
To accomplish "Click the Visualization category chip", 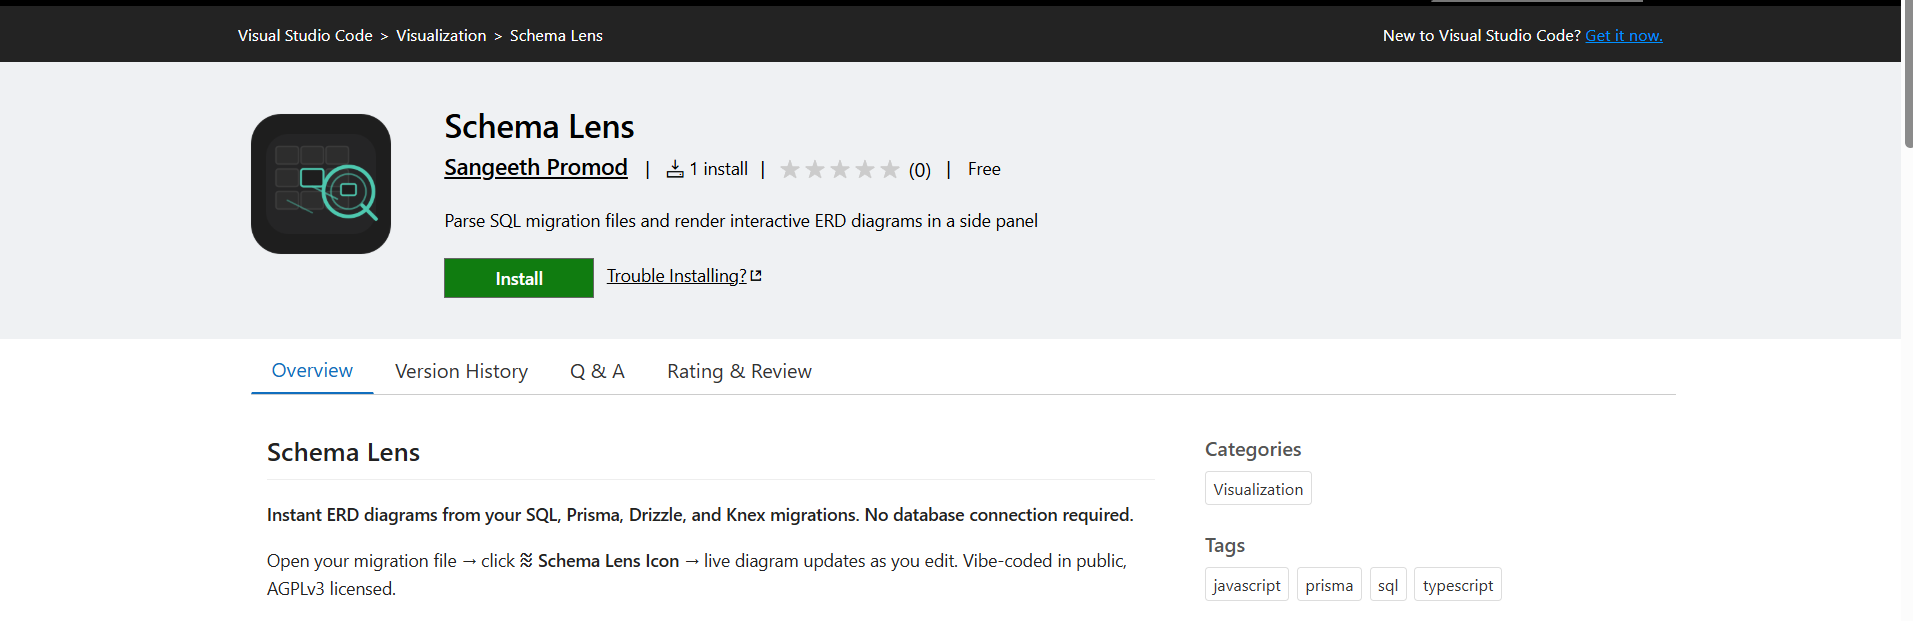I will 1258,489.
